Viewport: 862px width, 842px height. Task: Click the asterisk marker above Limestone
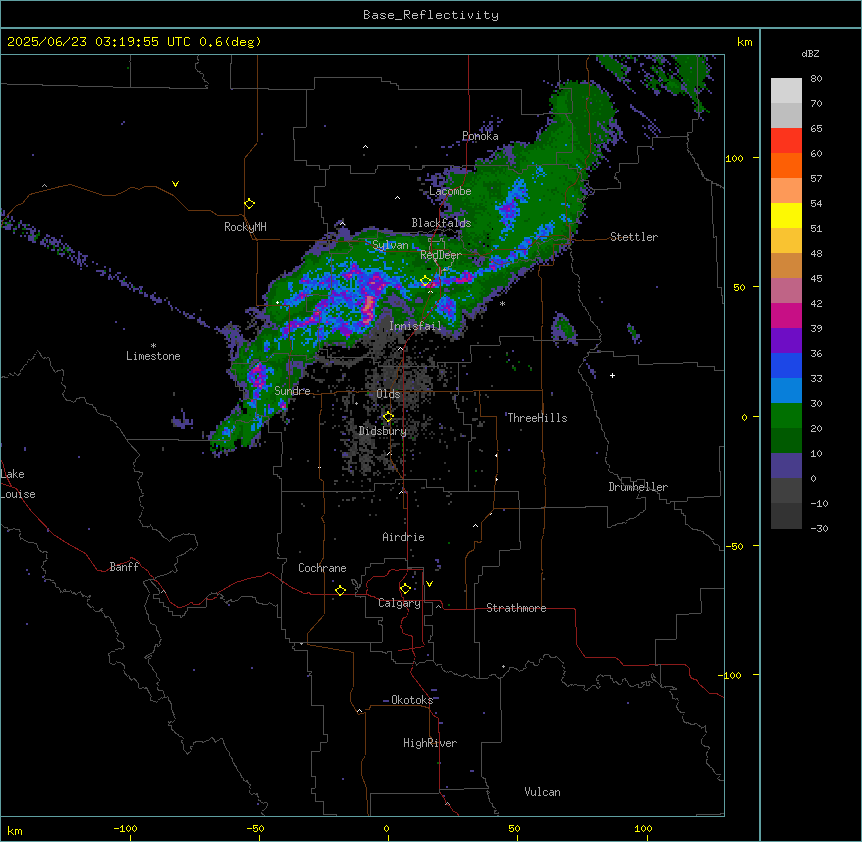153,345
